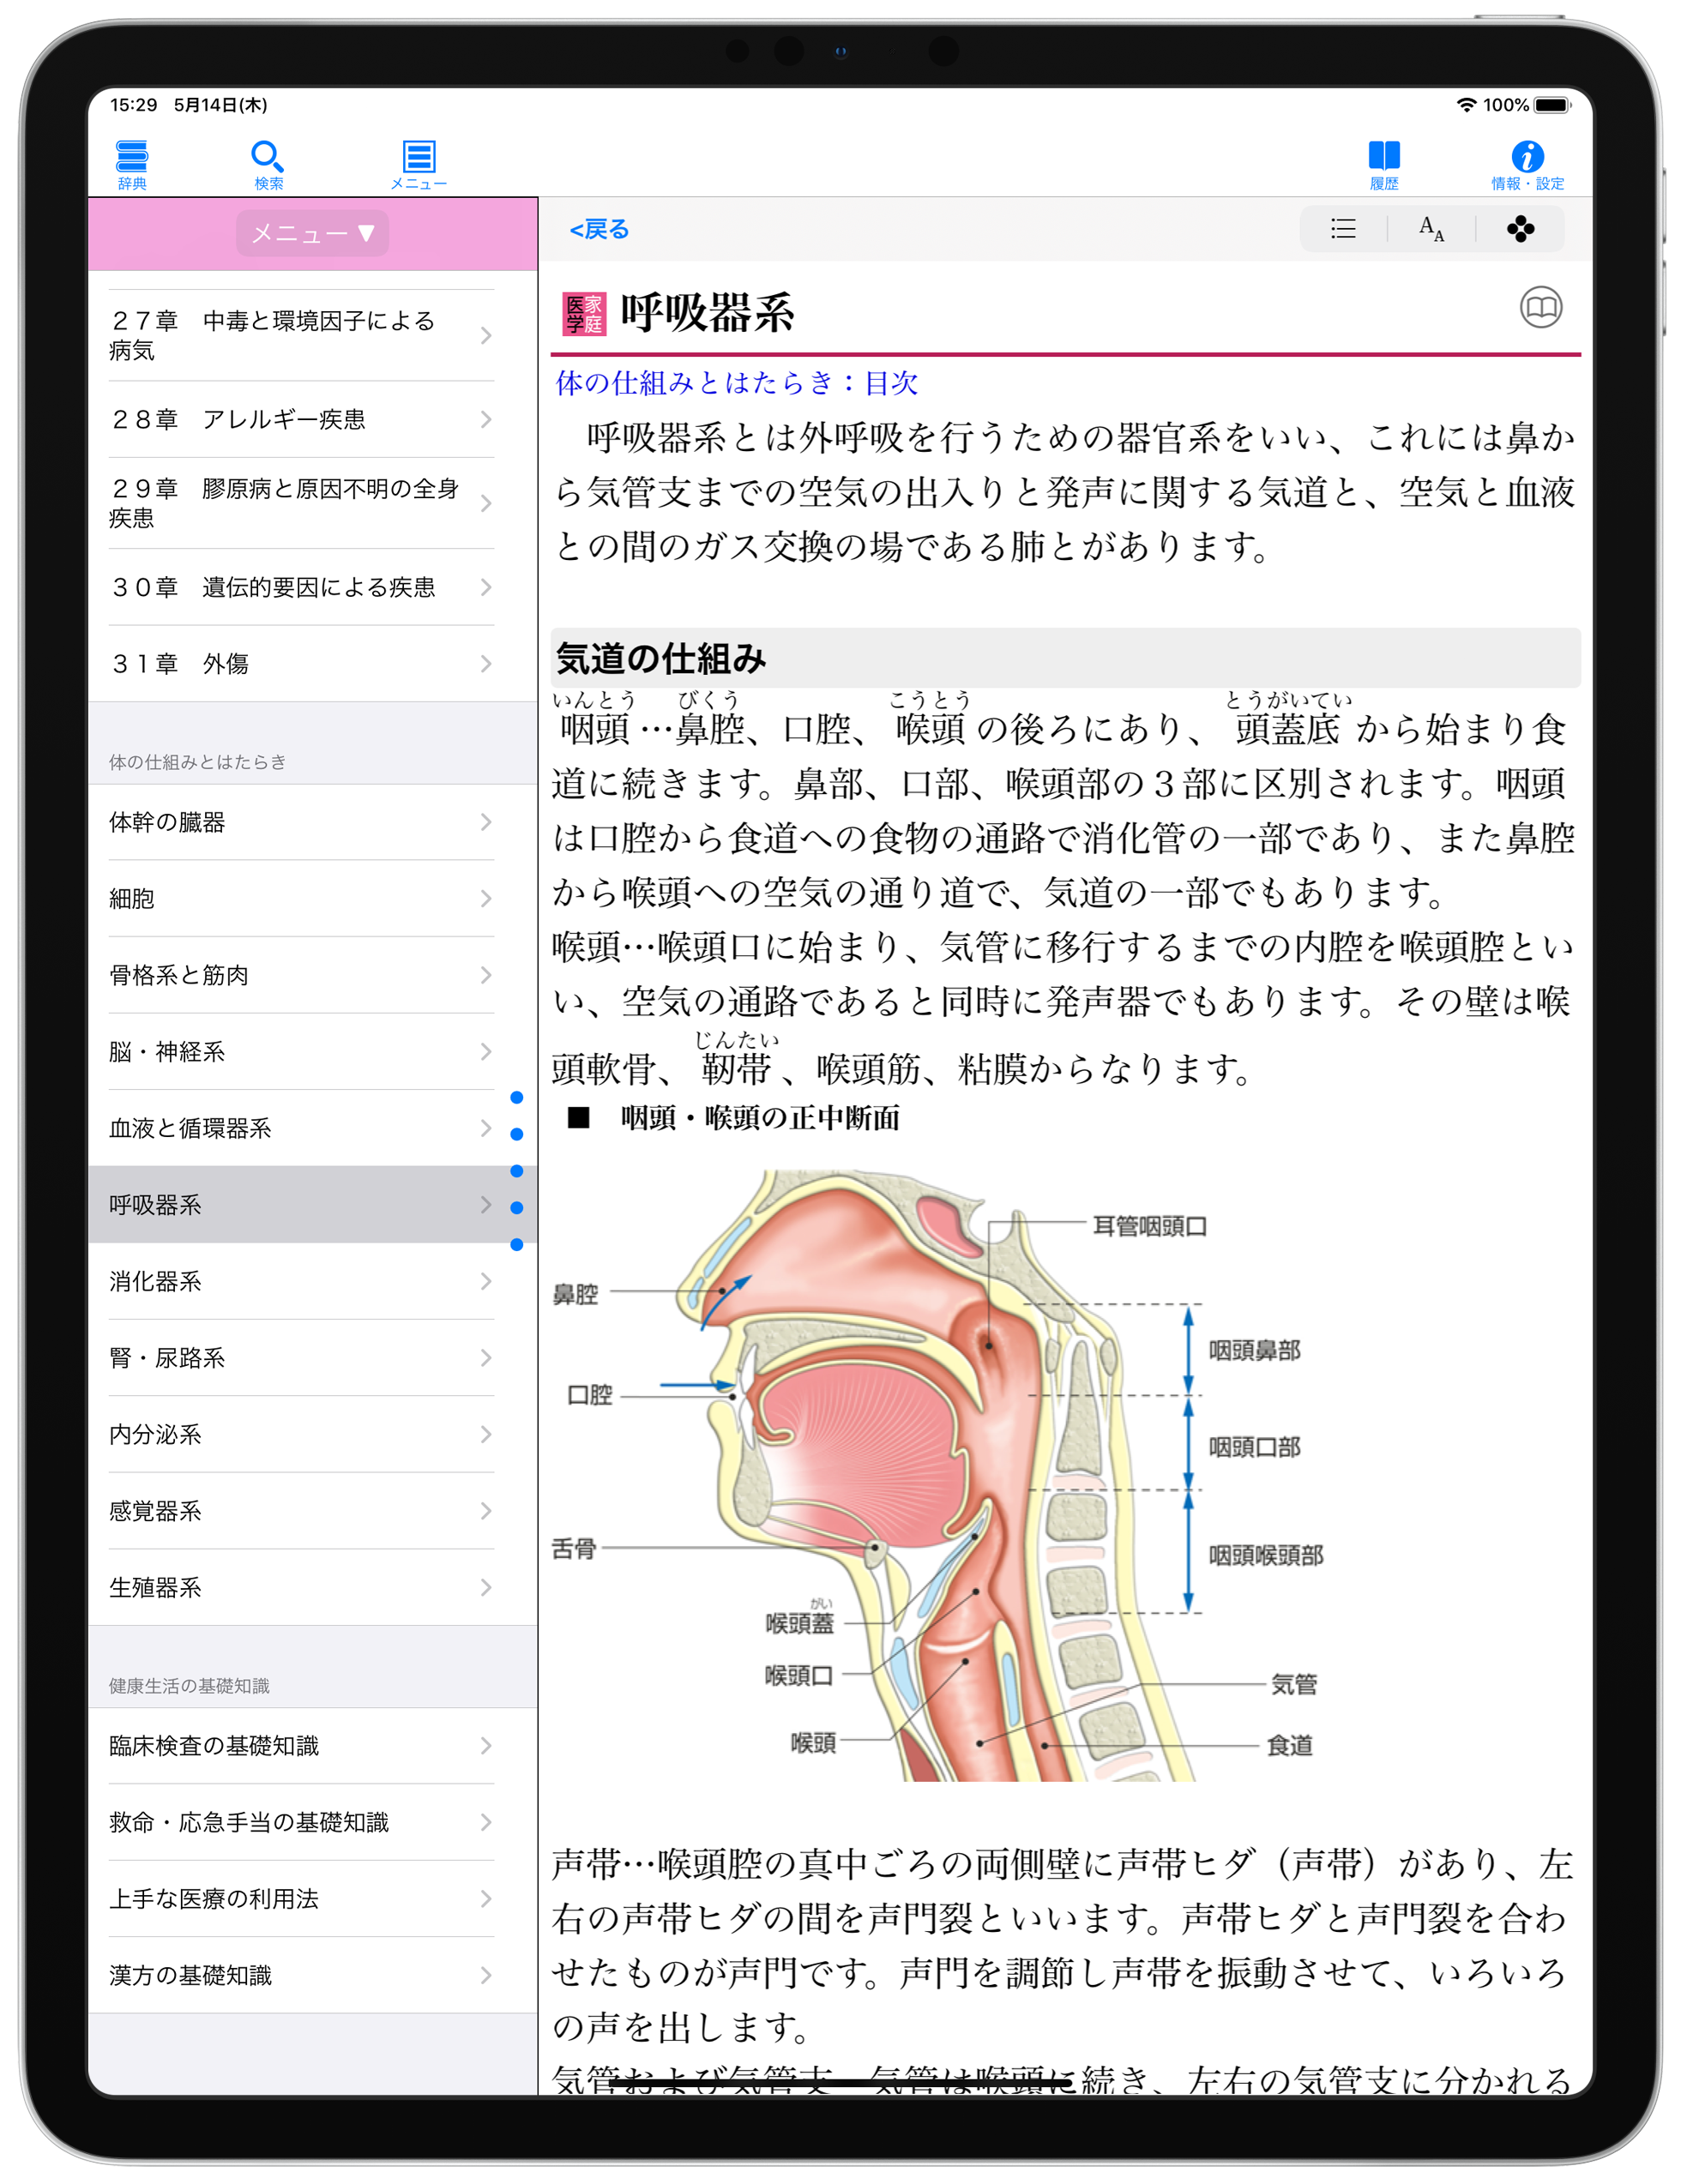
Task: Tap the four-dot clover icon
Action: [1519, 229]
